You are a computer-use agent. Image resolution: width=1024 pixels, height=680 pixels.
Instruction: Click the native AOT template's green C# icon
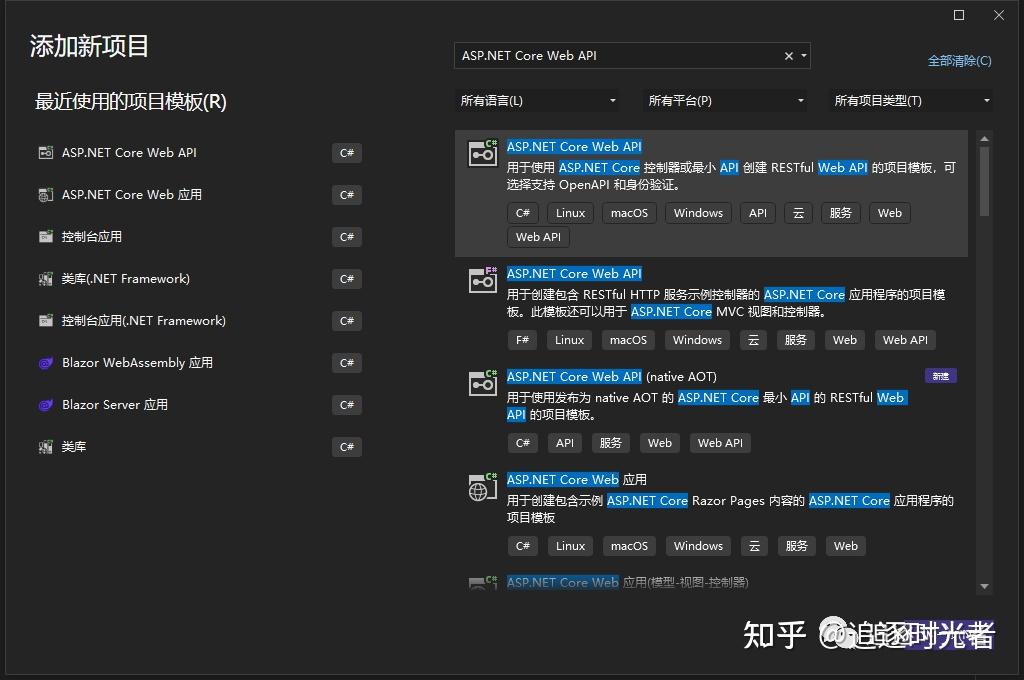point(482,383)
